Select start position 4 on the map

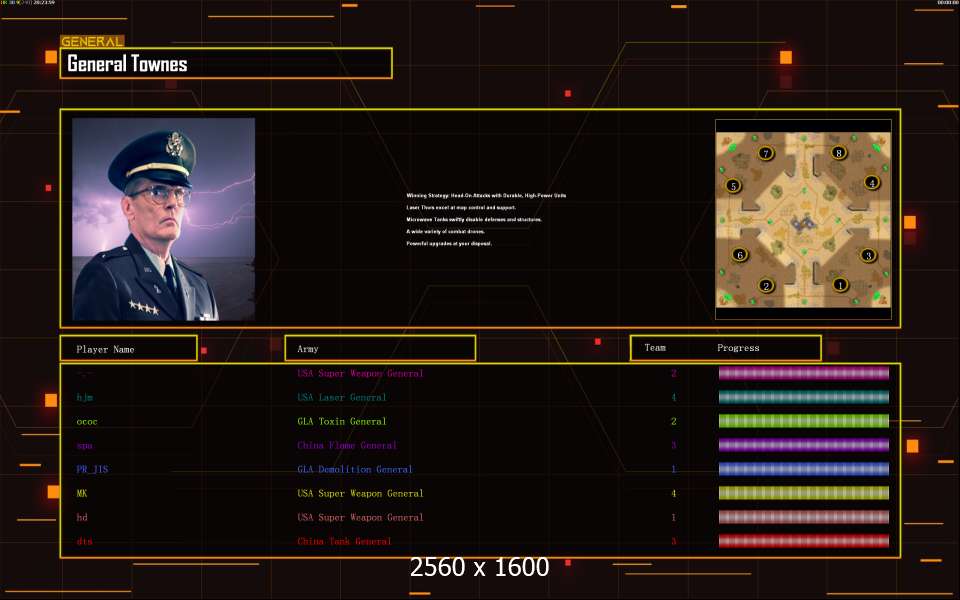[x=872, y=182]
